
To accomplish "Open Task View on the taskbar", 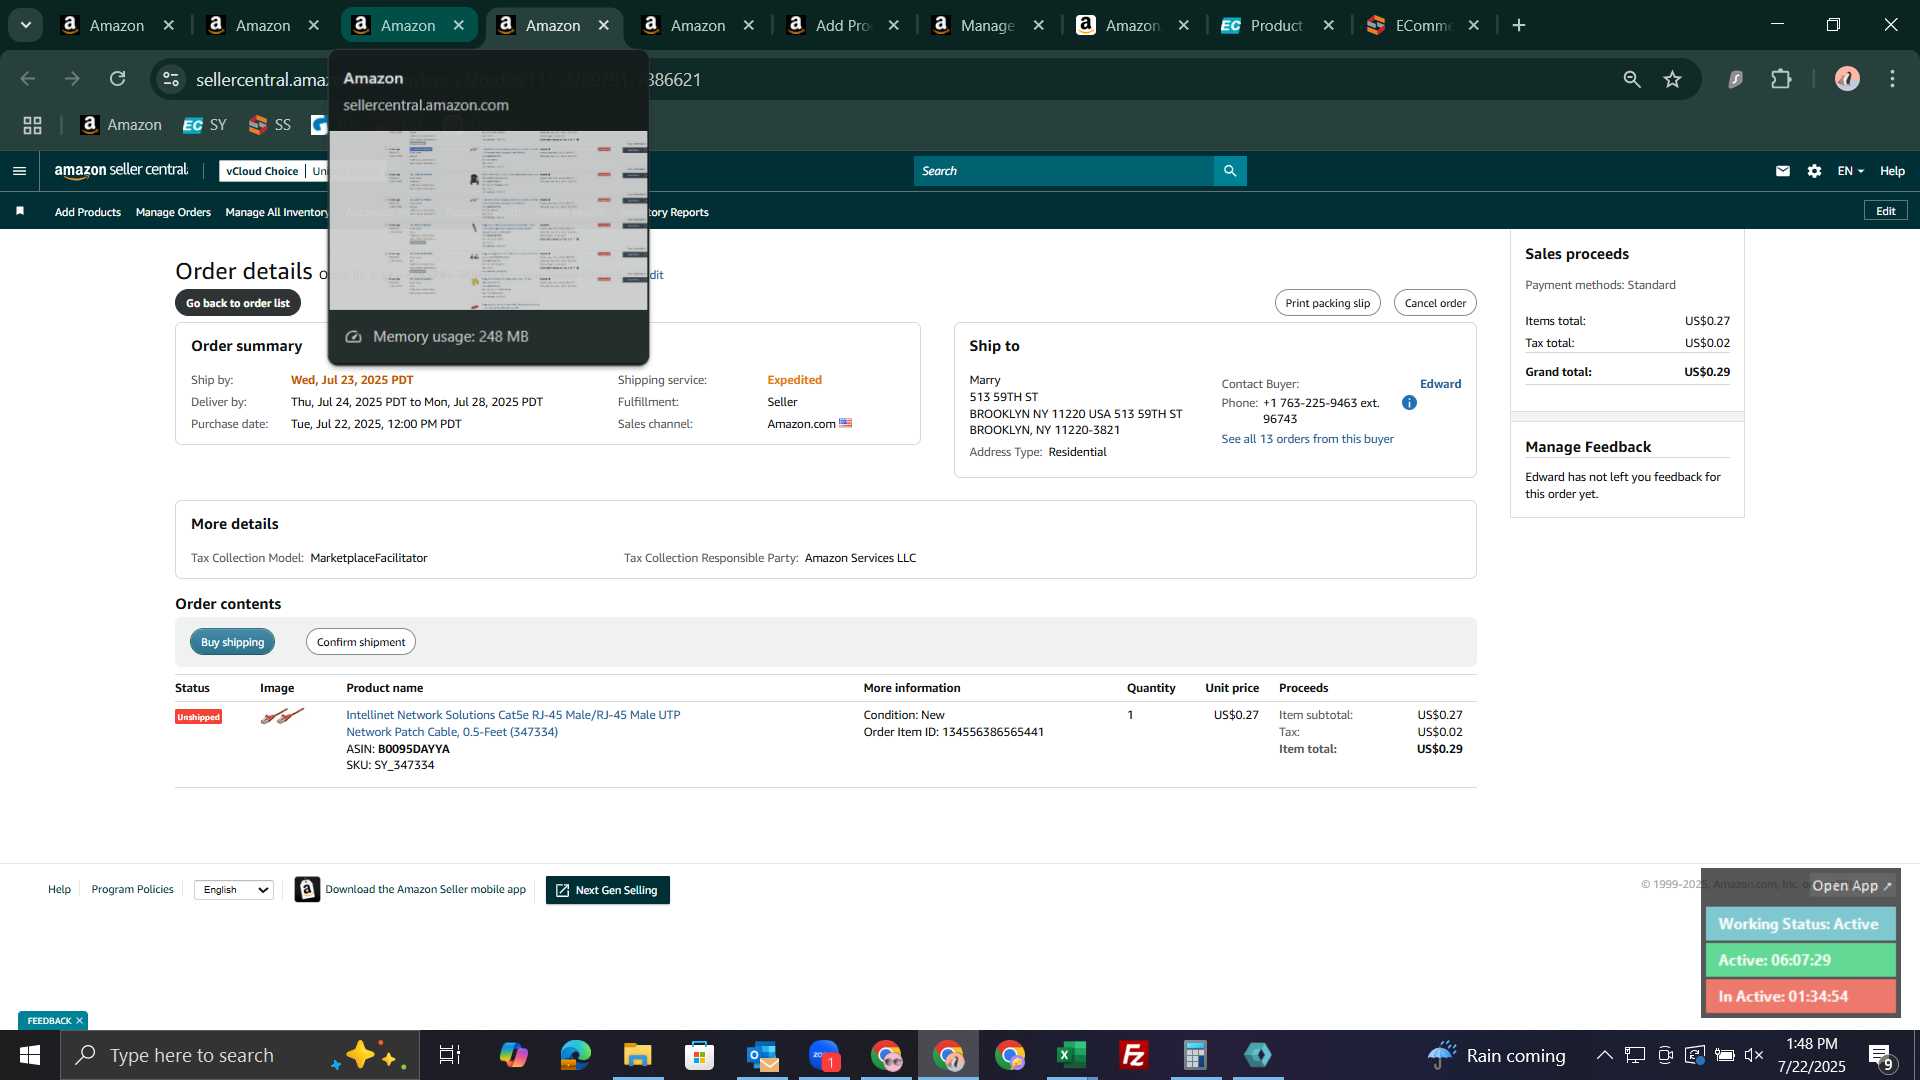I will (450, 1055).
